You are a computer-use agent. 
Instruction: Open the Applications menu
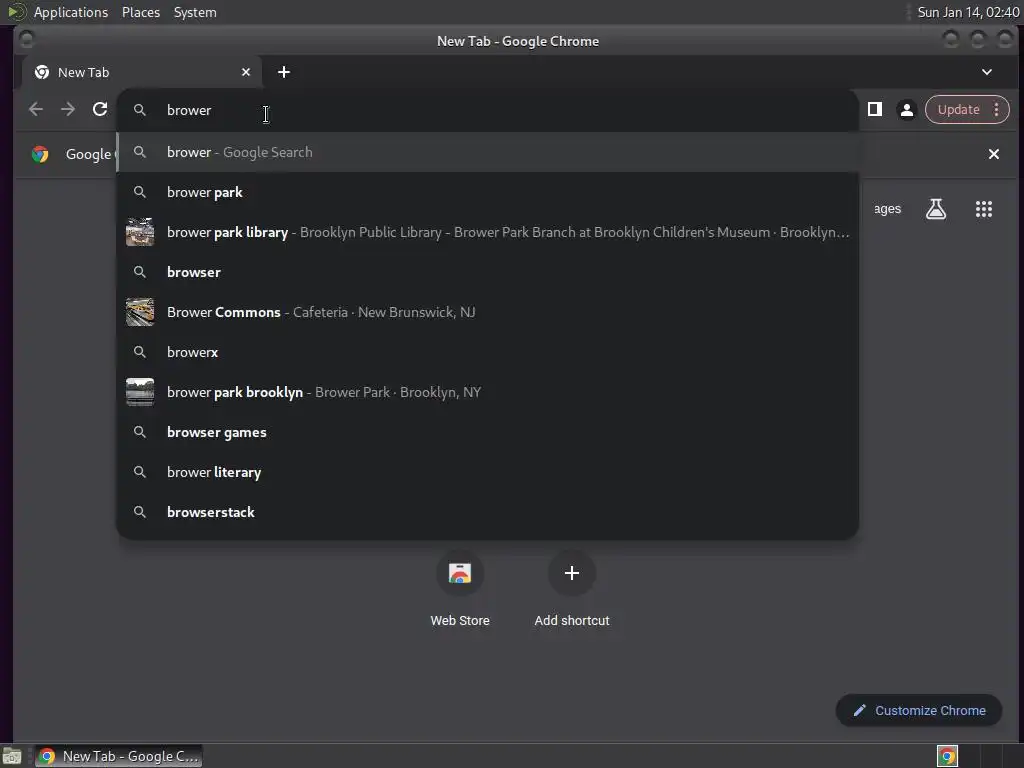pos(71,12)
